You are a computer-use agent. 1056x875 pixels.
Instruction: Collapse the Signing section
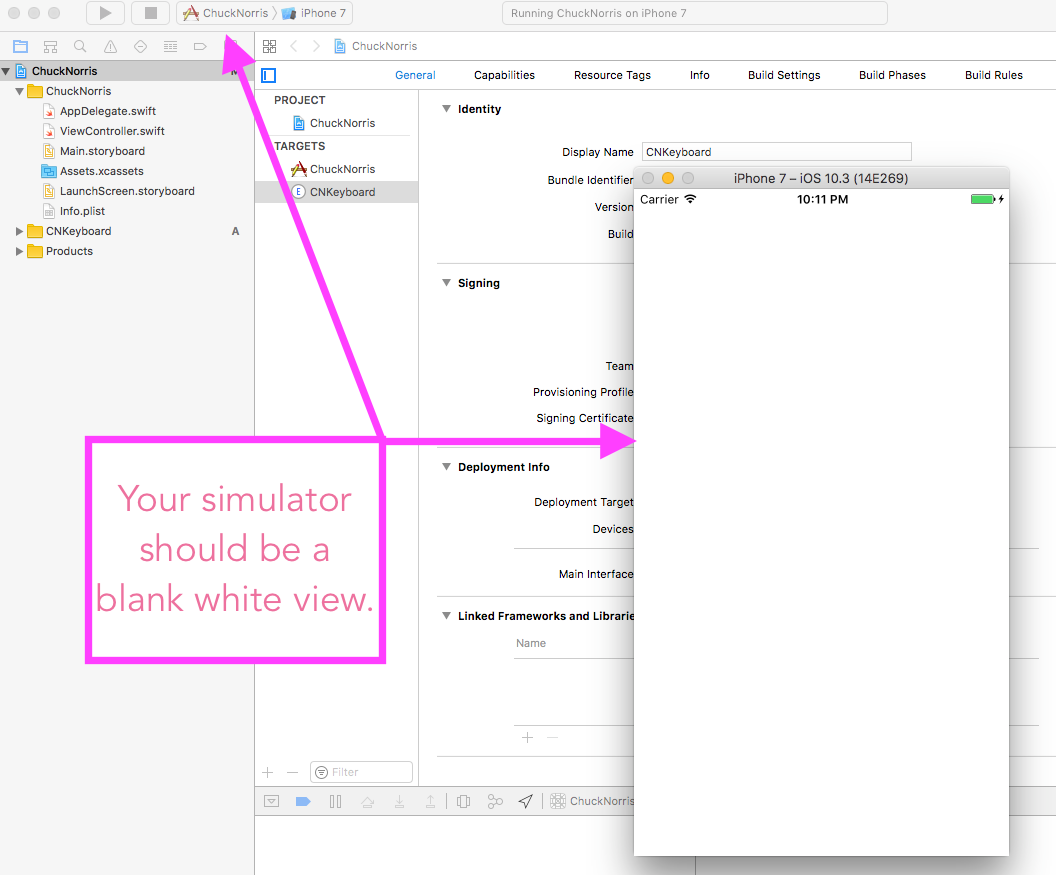pos(446,283)
